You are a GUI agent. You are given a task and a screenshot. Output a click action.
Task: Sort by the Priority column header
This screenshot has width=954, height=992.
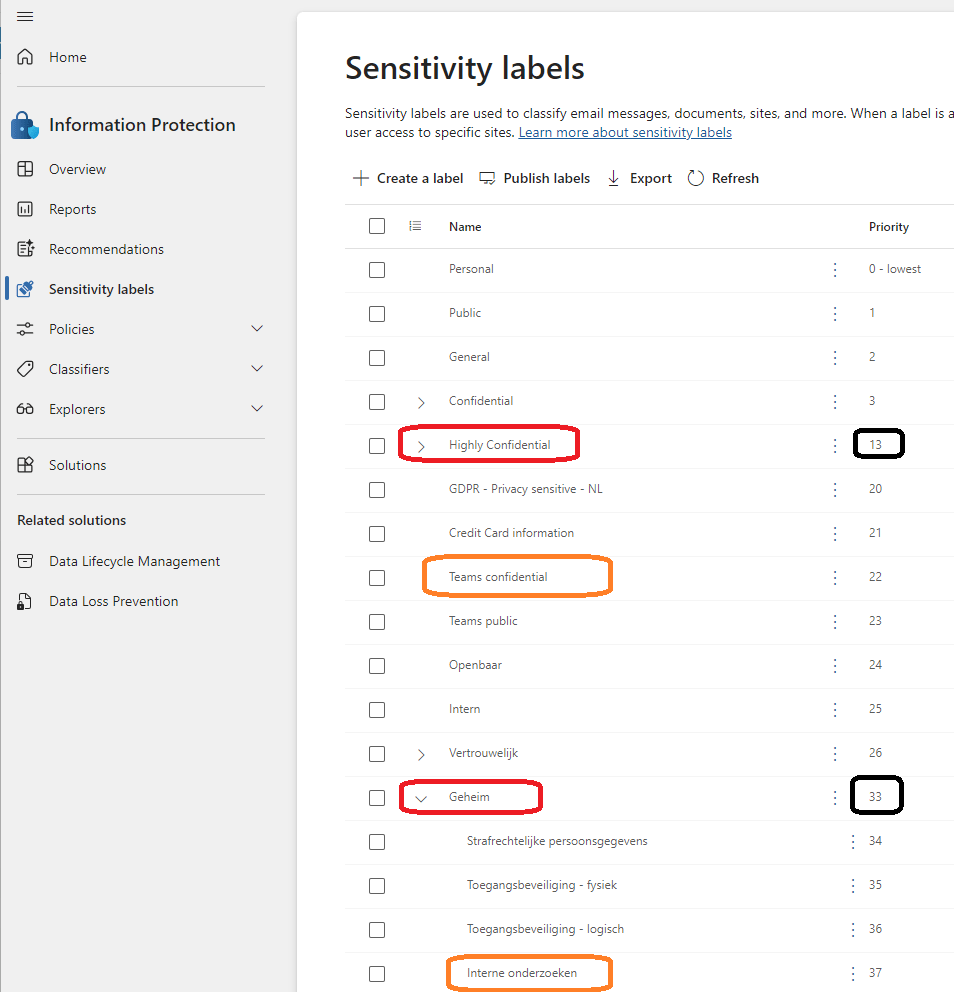[x=888, y=227]
